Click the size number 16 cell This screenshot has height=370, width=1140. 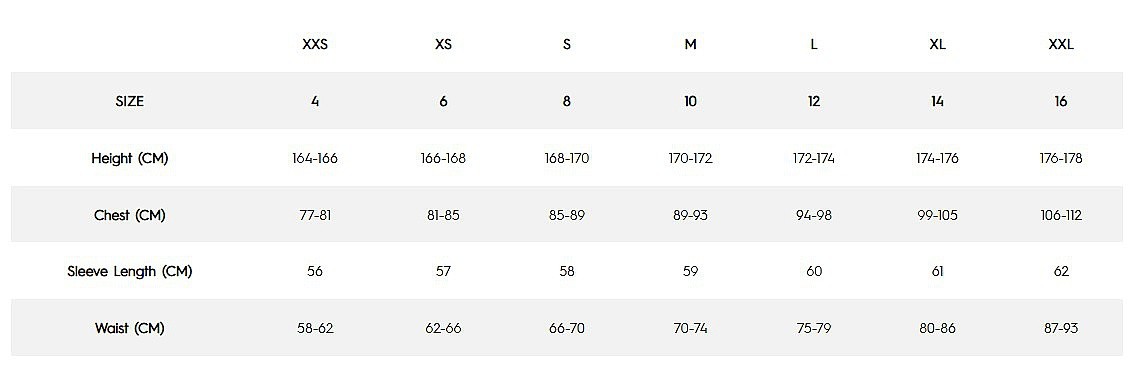[1061, 101]
